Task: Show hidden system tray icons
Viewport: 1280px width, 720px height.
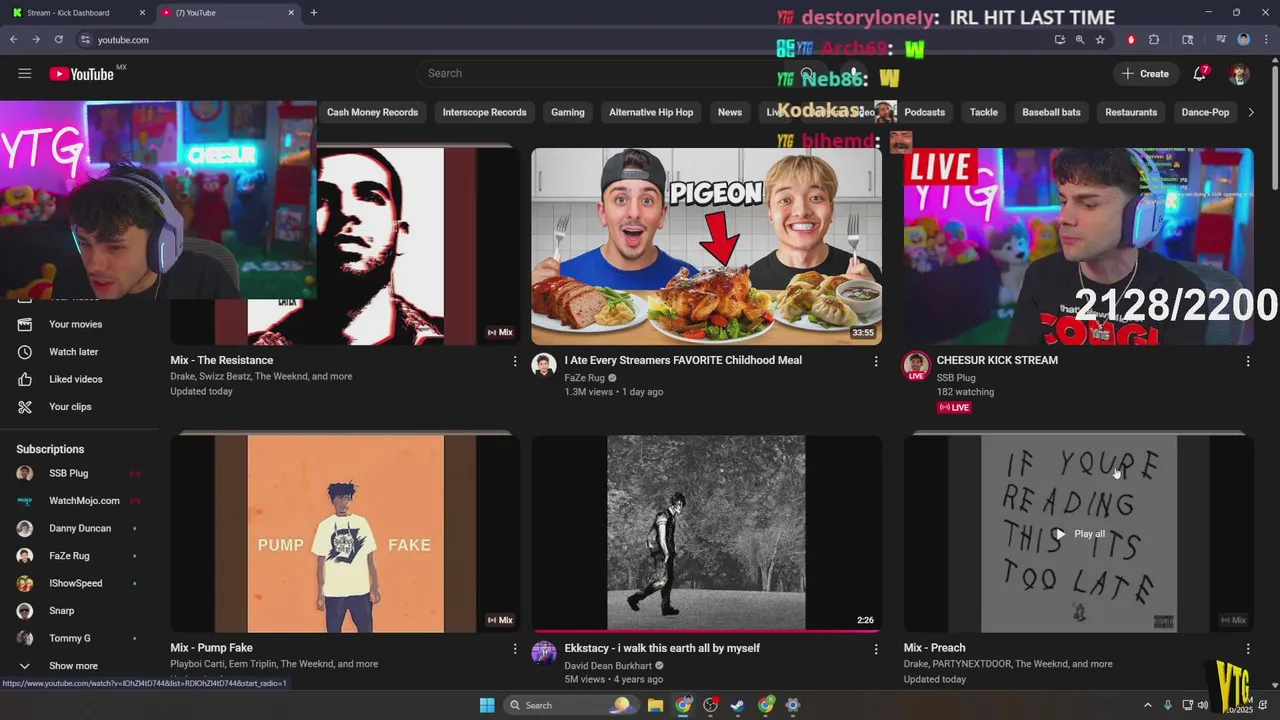Action: pos(1147,705)
